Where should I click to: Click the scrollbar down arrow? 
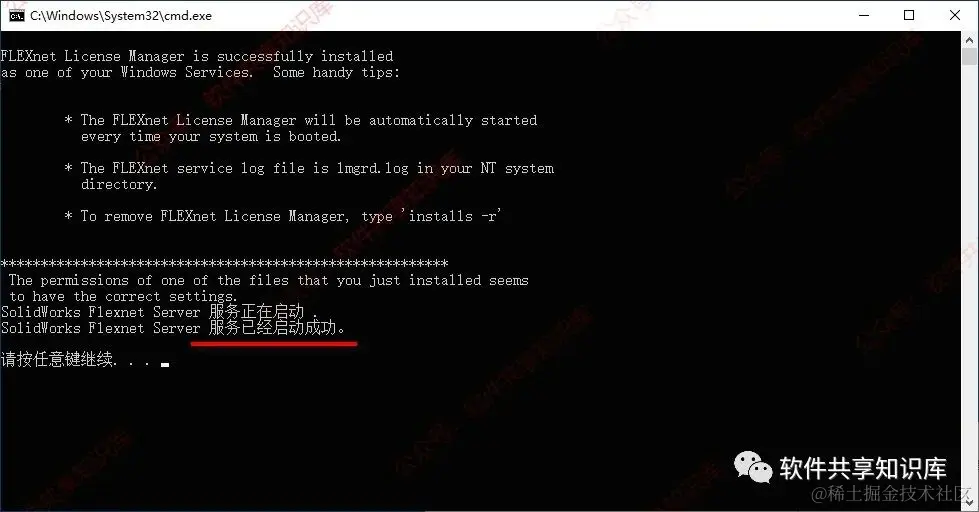point(970,501)
